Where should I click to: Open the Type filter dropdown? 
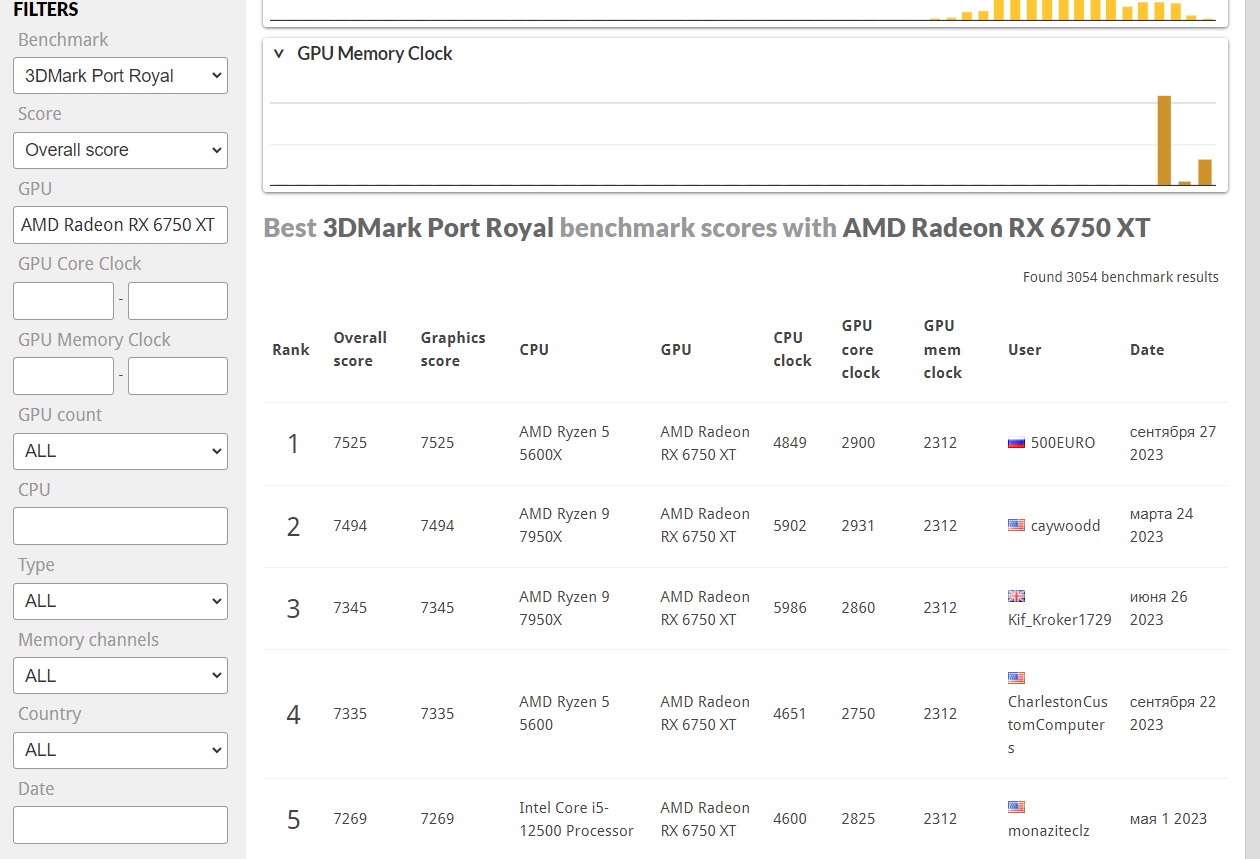point(120,601)
